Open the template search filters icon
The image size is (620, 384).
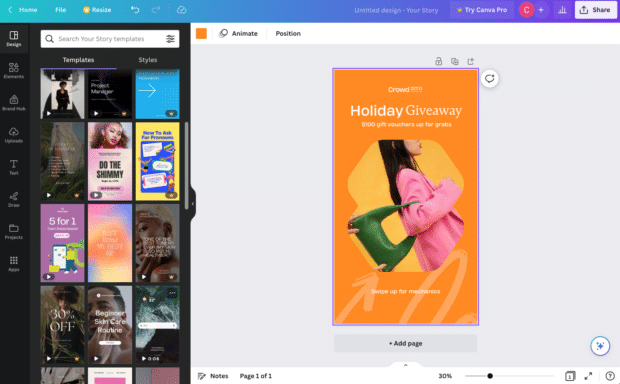click(170, 39)
